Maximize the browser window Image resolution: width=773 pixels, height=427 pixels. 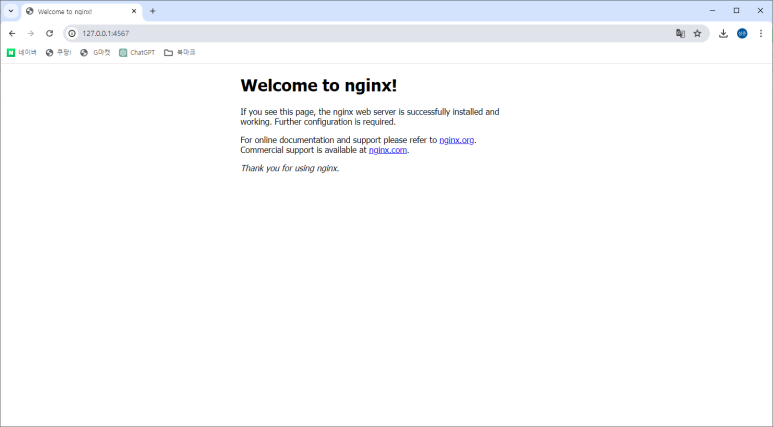(737, 10)
